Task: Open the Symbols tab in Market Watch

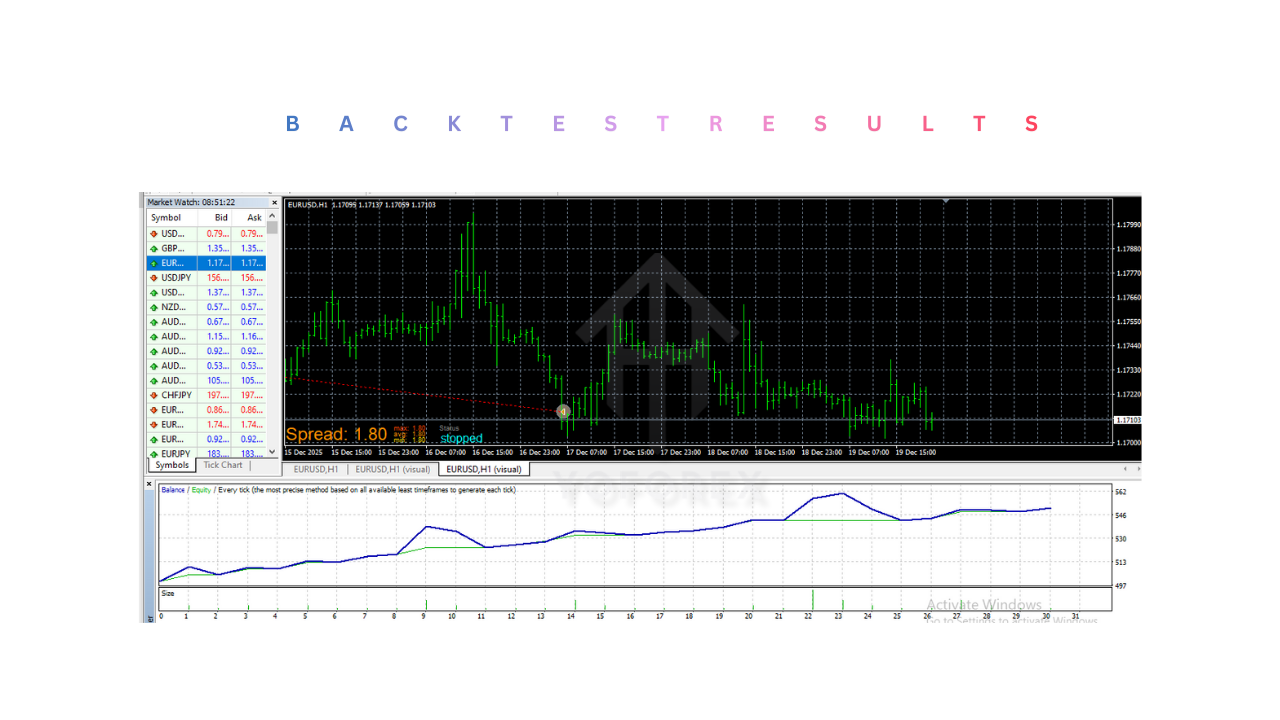Action: [x=172, y=465]
